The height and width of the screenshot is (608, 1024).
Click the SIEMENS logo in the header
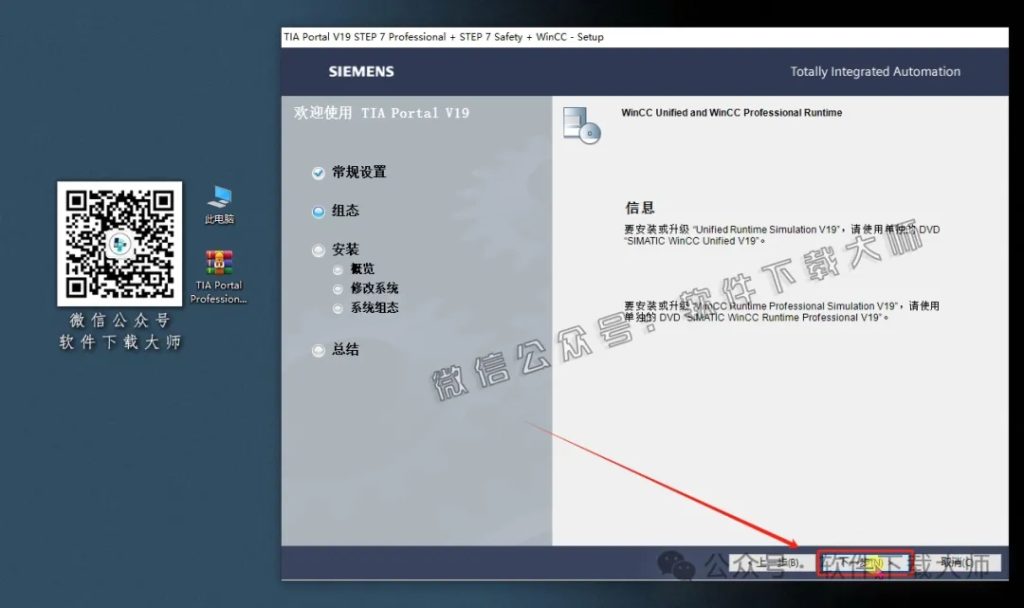pos(360,72)
